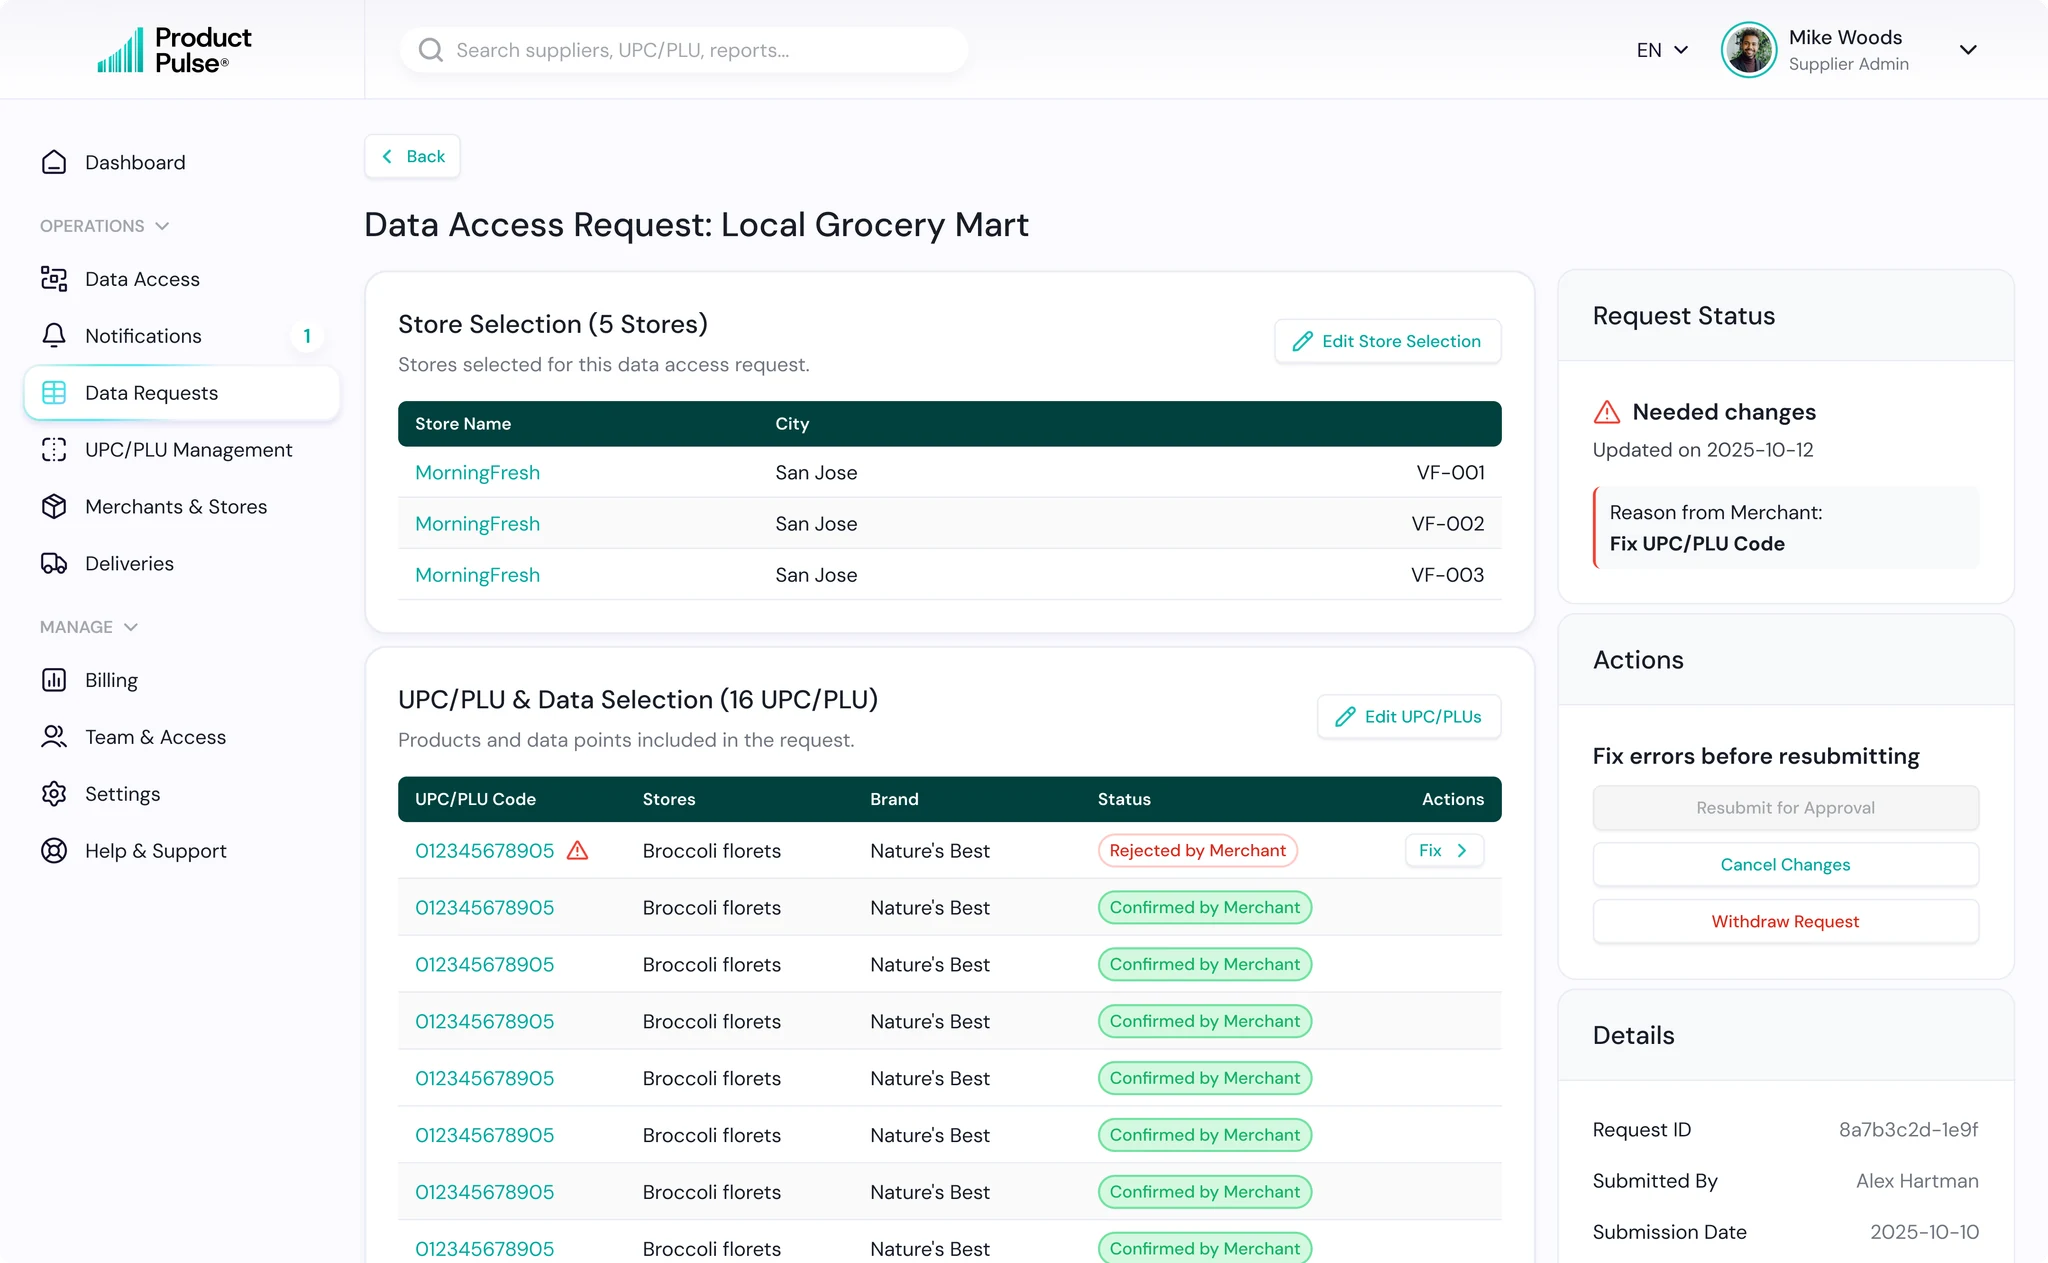2048x1263 pixels.
Task: Collapse the MANAGE section
Action: [89, 627]
